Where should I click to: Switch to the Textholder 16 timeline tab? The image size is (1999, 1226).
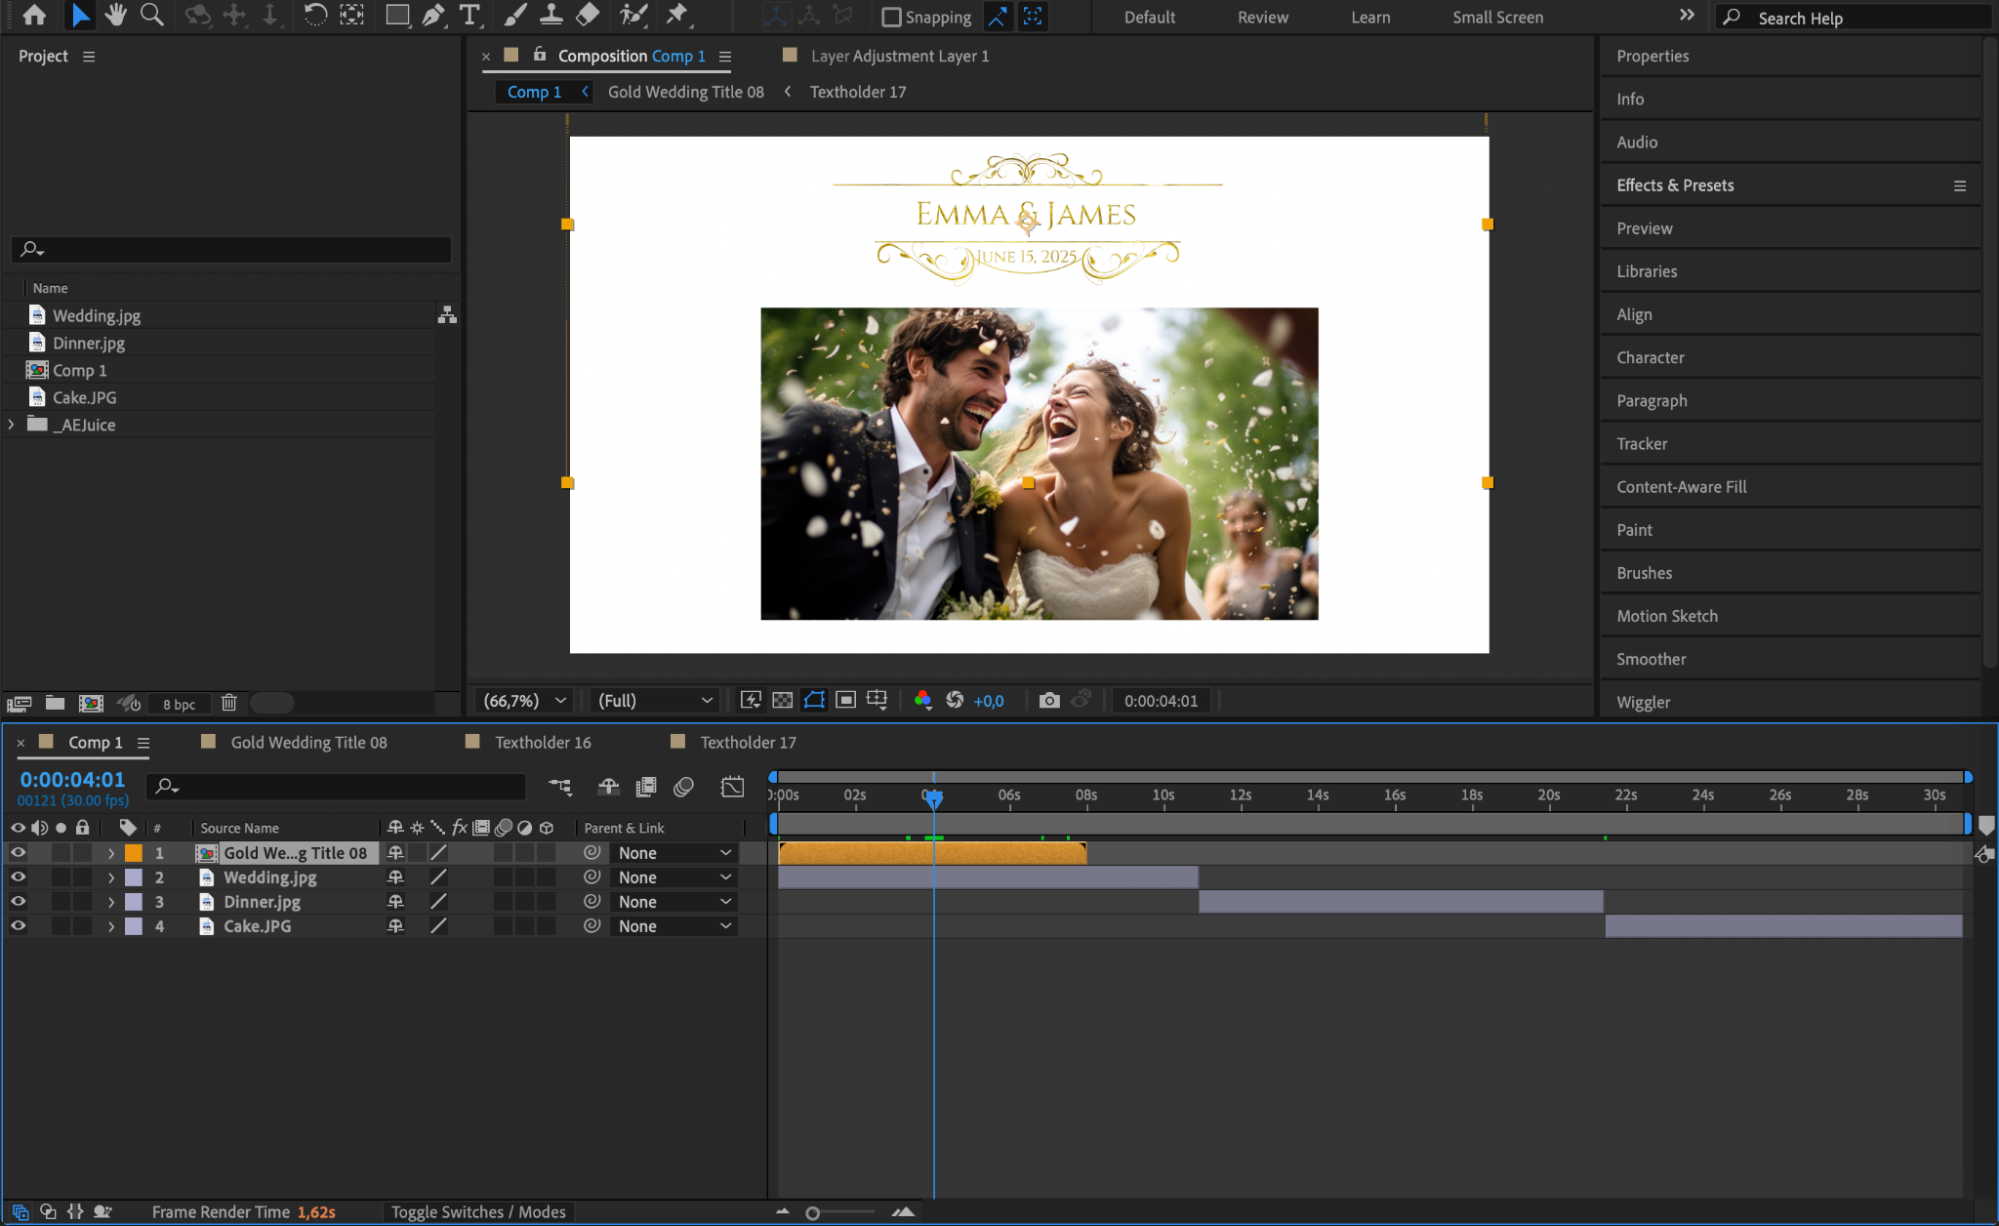point(542,742)
